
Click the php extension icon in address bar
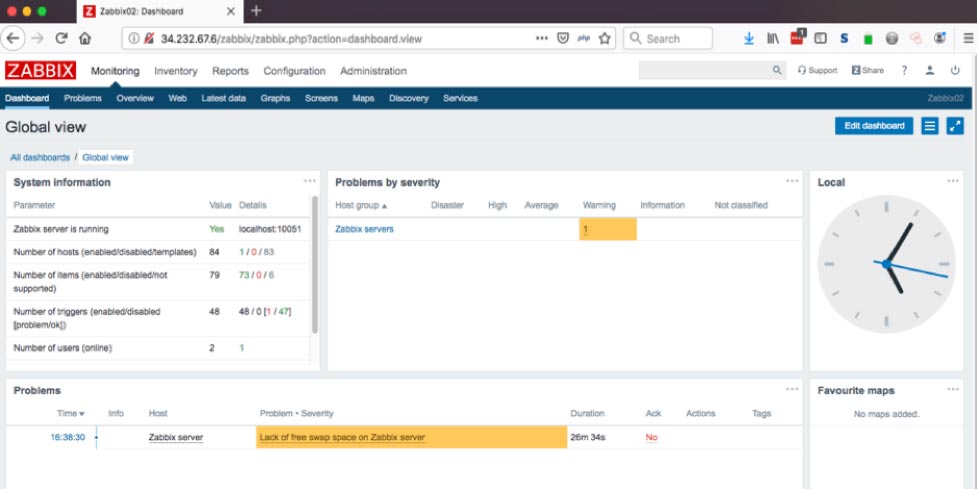[x=584, y=39]
